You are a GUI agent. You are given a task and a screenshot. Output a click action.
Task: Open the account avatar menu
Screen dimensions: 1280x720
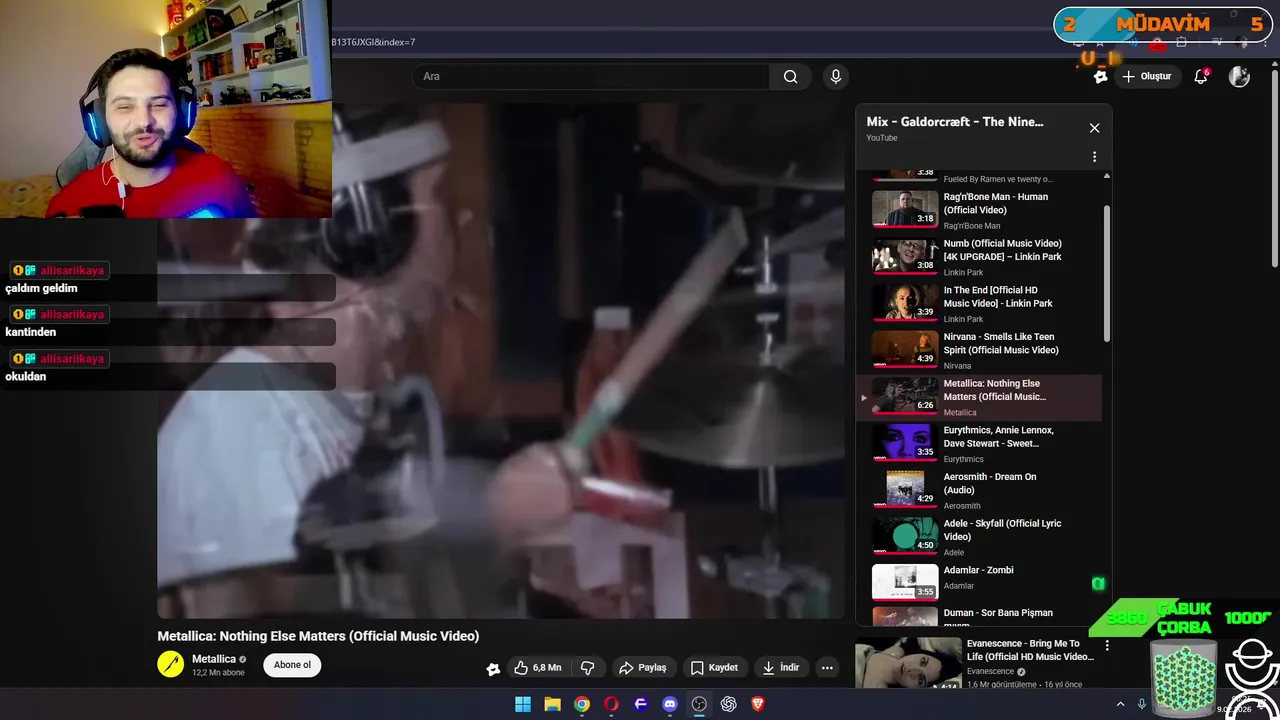tap(1239, 77)
